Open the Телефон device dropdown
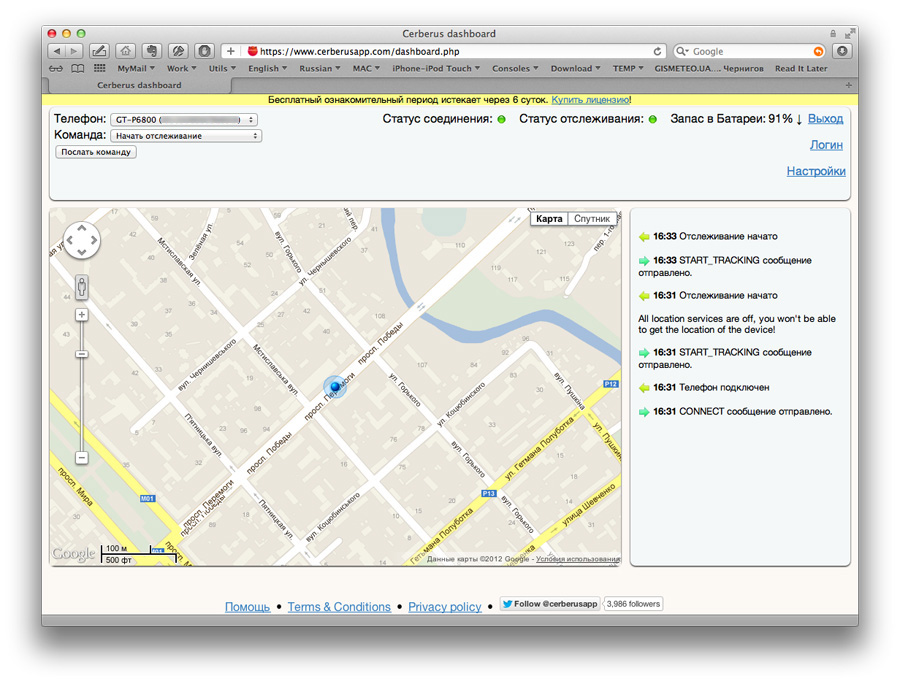 [184, 119]
